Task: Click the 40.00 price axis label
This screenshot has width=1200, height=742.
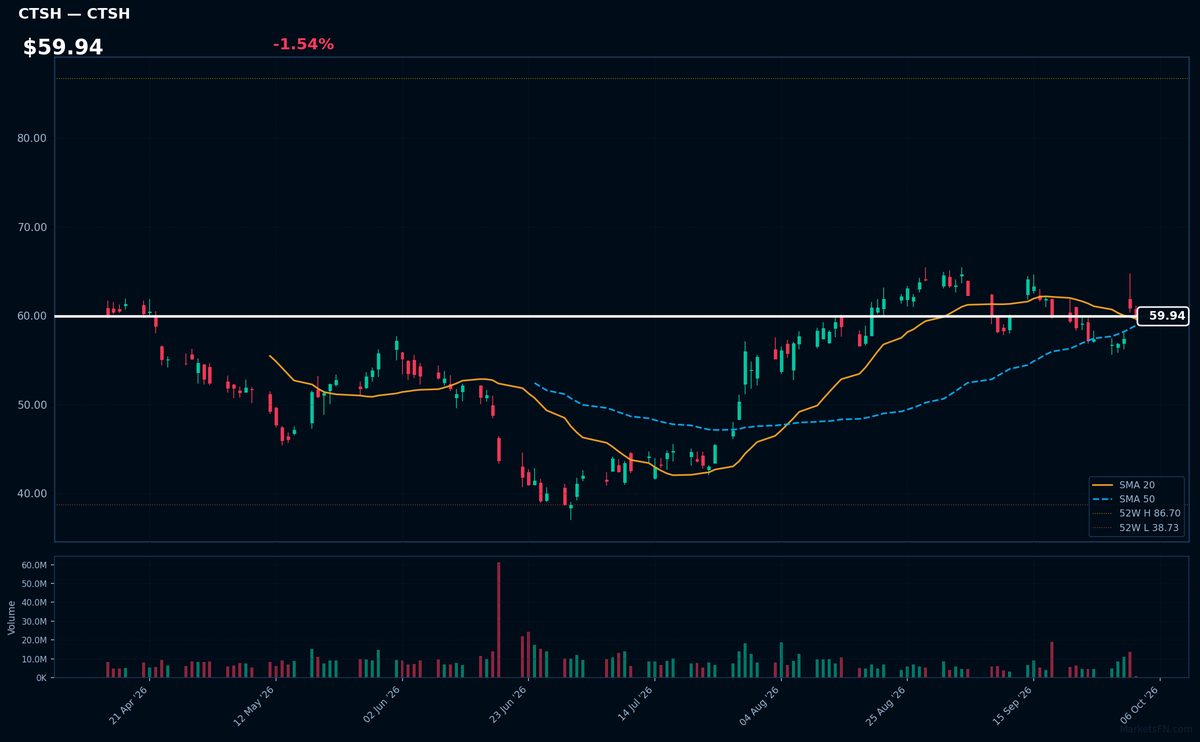Action: point(32,494)
